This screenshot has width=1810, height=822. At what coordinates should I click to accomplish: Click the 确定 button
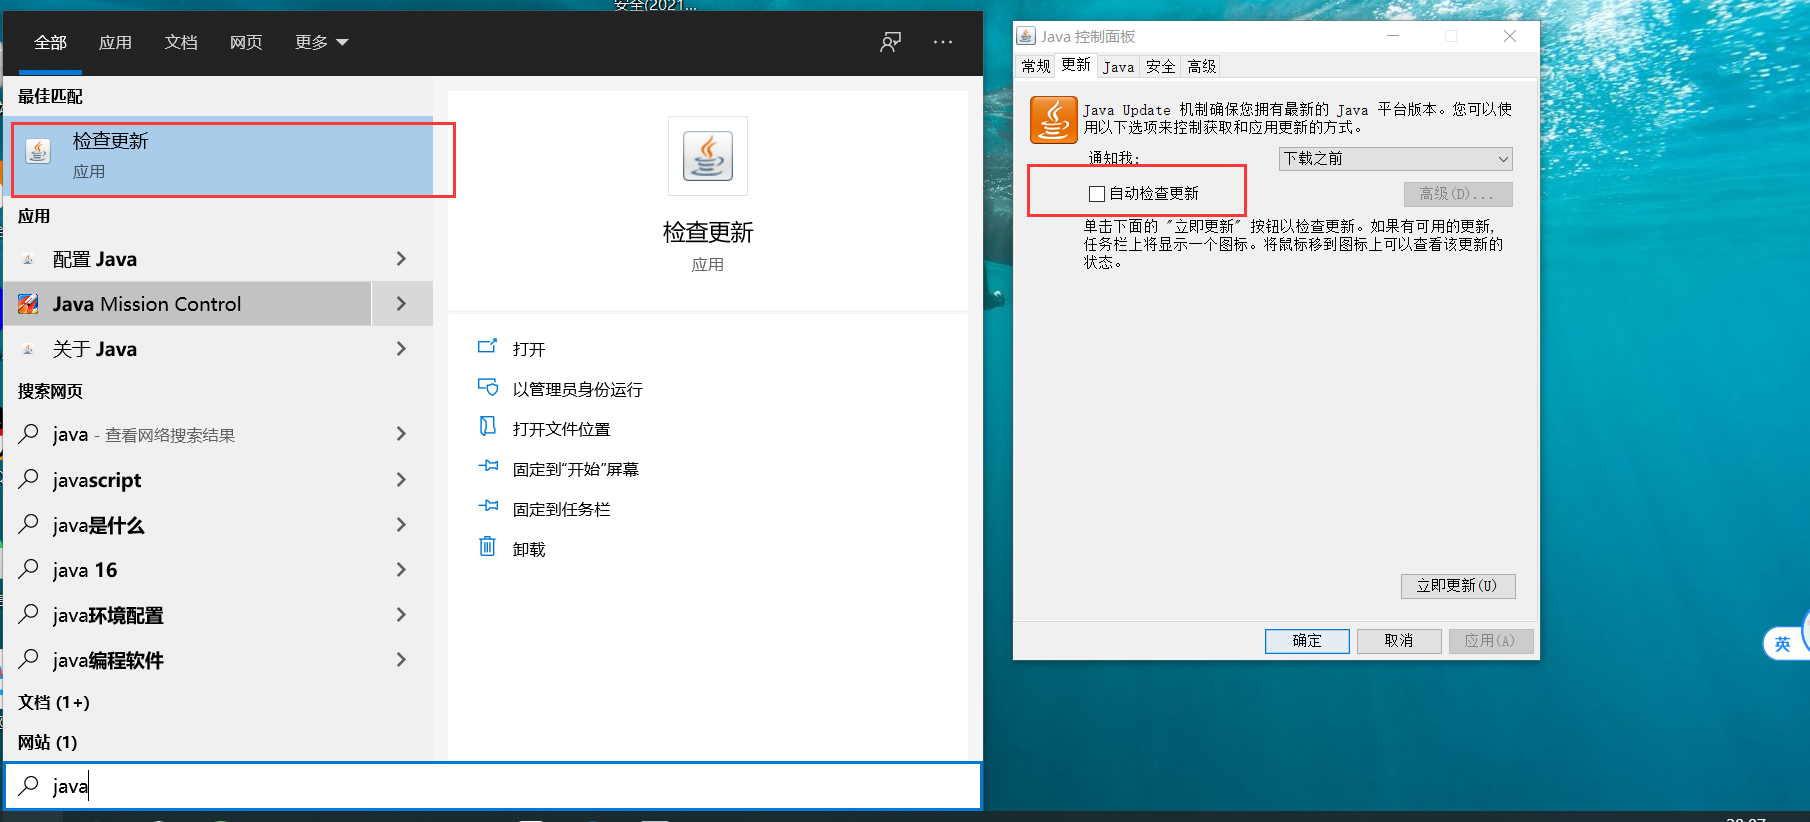tap(1307, 641)
